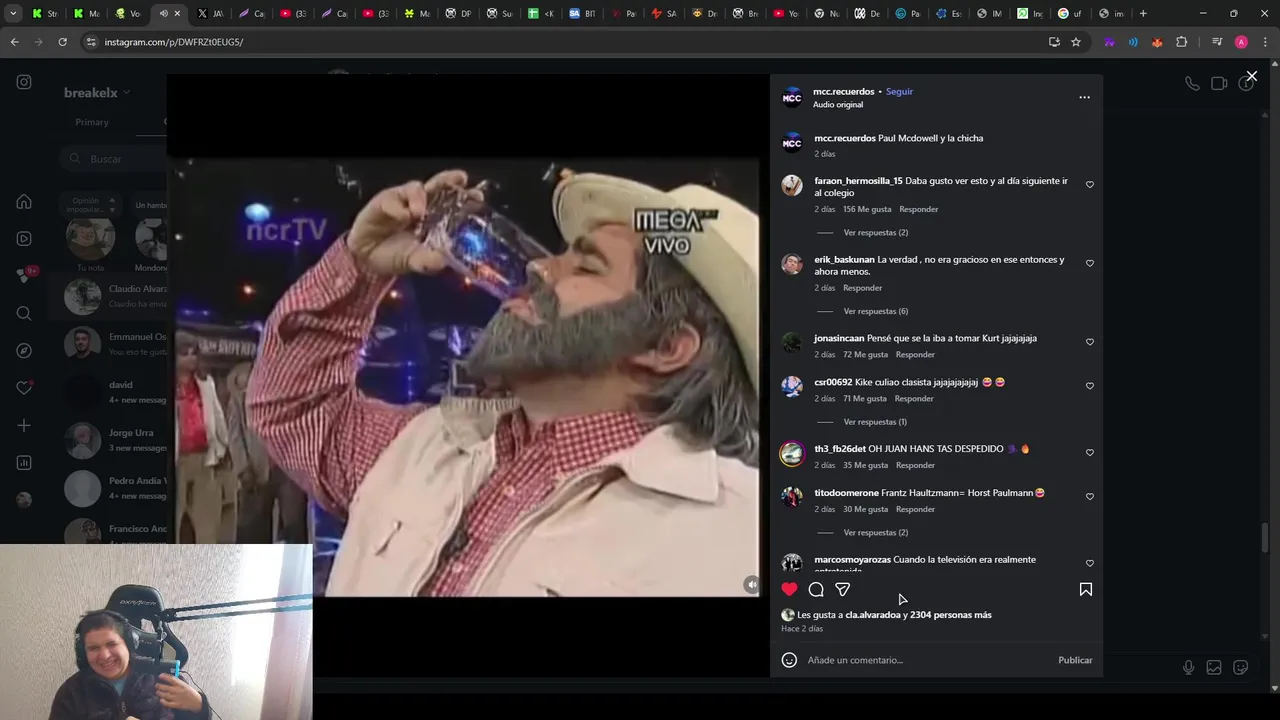Close the post overlay with the X
Image resolution: width=1280 pixels, height=720 pixels.
tap(1251, 76)
